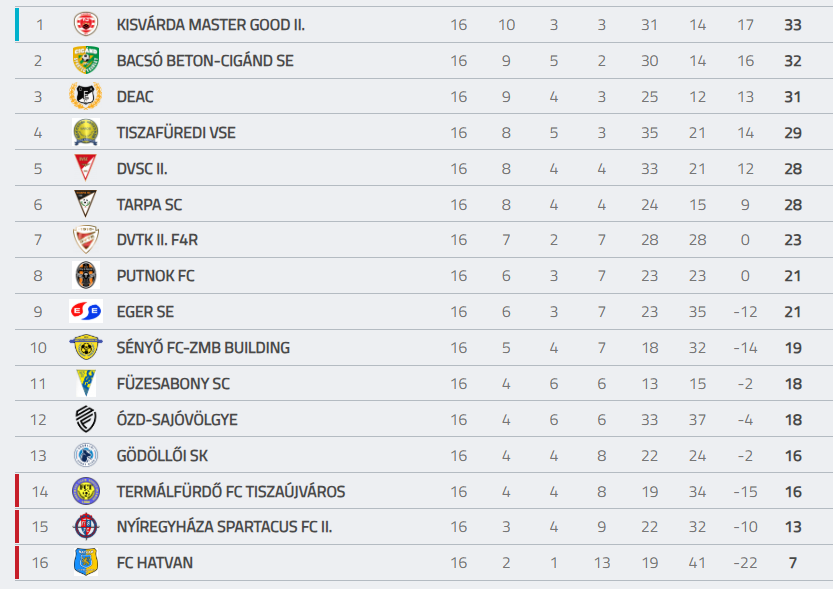The width and height of the screenshot is (833, 589).
Task: Click the Eger SE team logo
Action: [86, 312]
